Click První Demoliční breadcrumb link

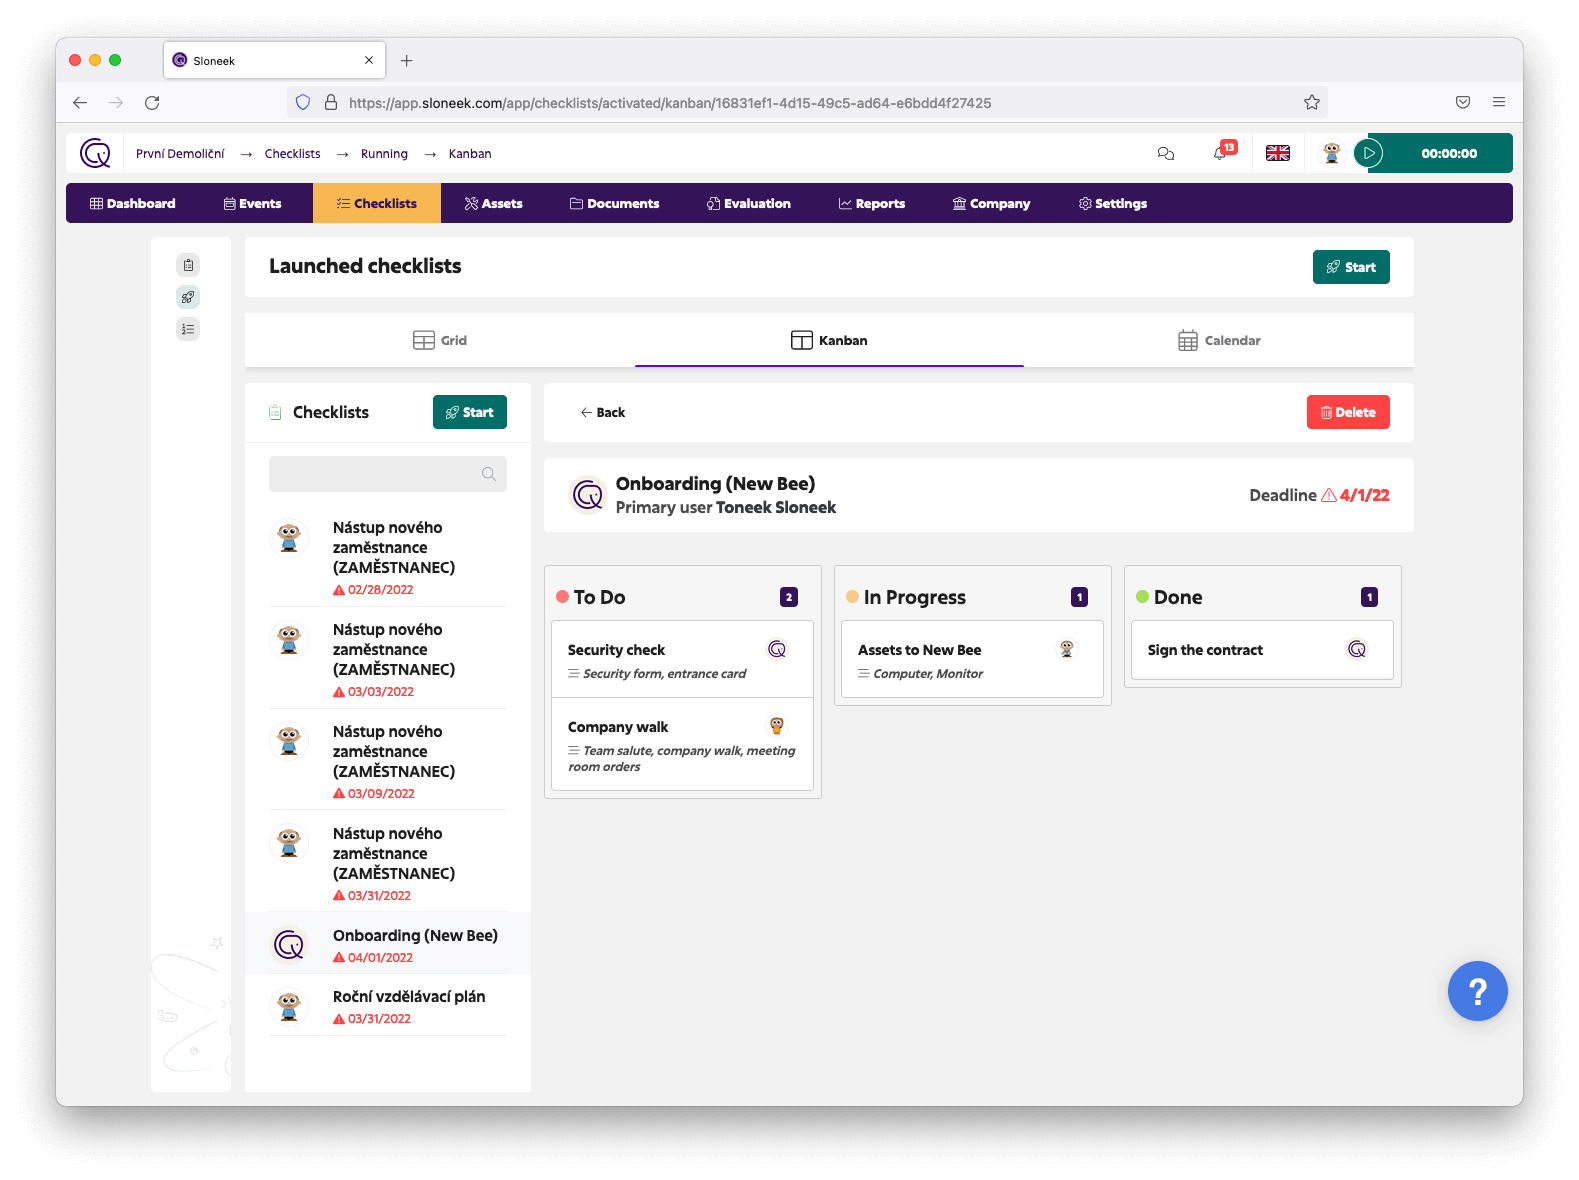[x=180, y=153]
